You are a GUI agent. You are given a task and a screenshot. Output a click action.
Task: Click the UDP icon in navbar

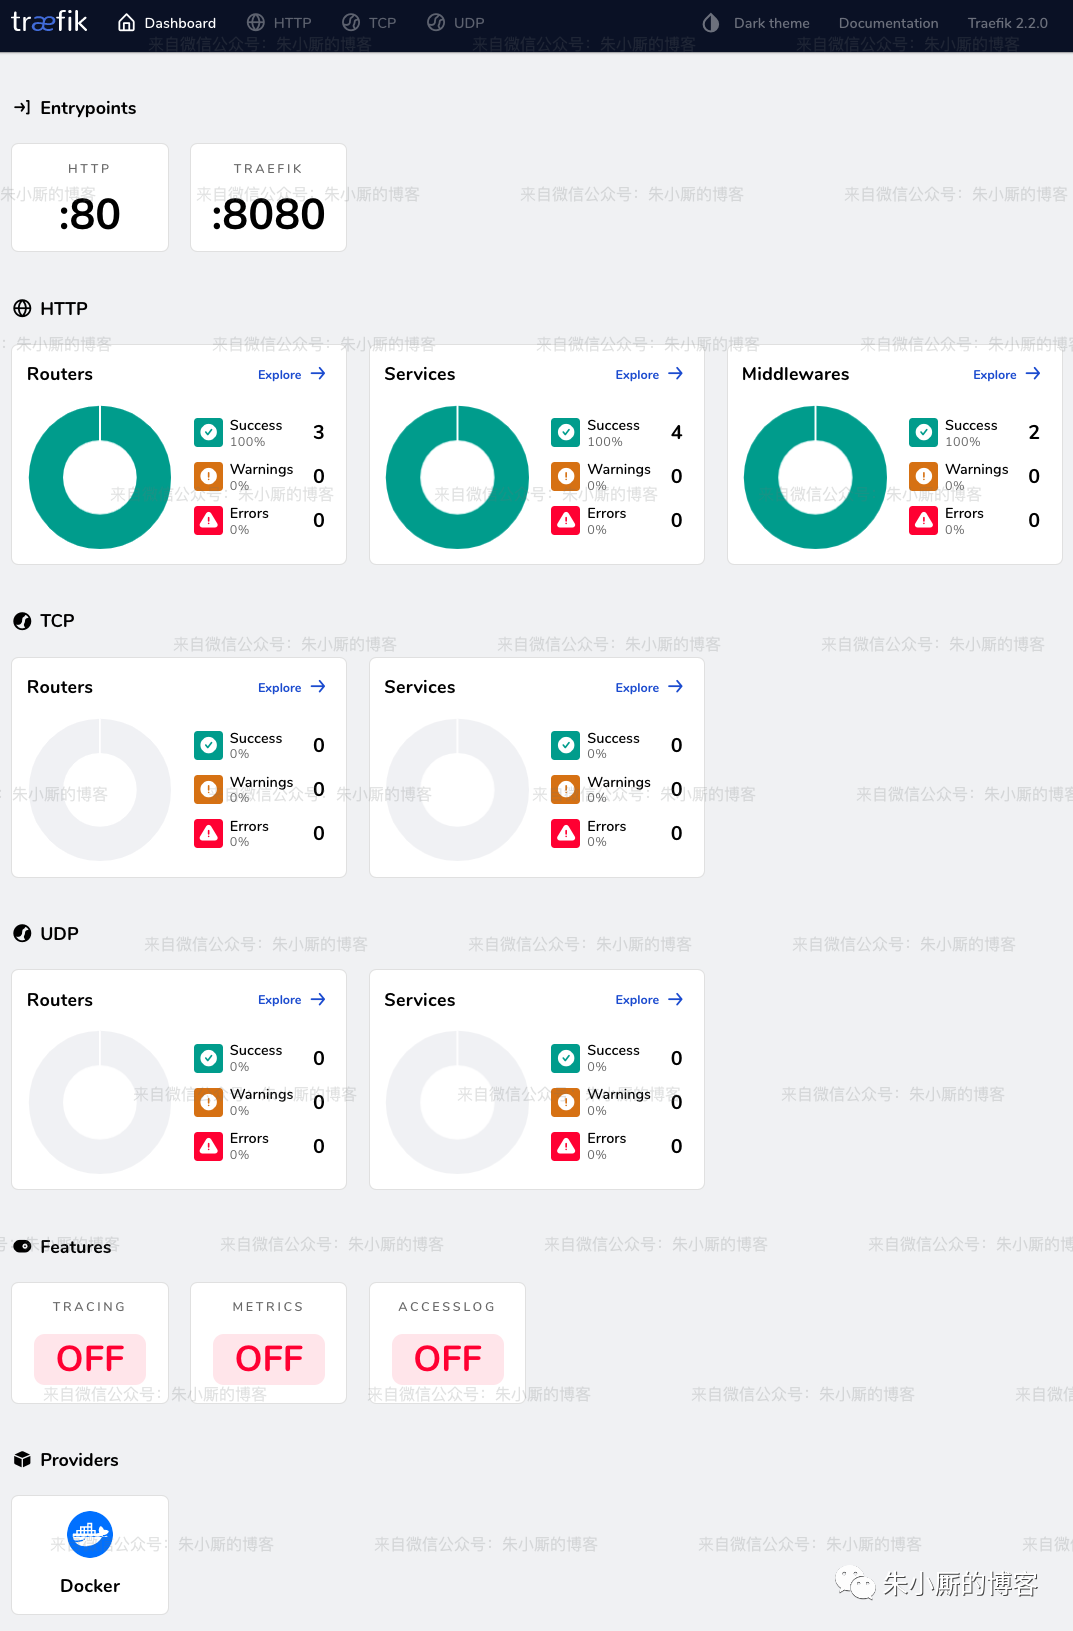click(x=436, y=23)
